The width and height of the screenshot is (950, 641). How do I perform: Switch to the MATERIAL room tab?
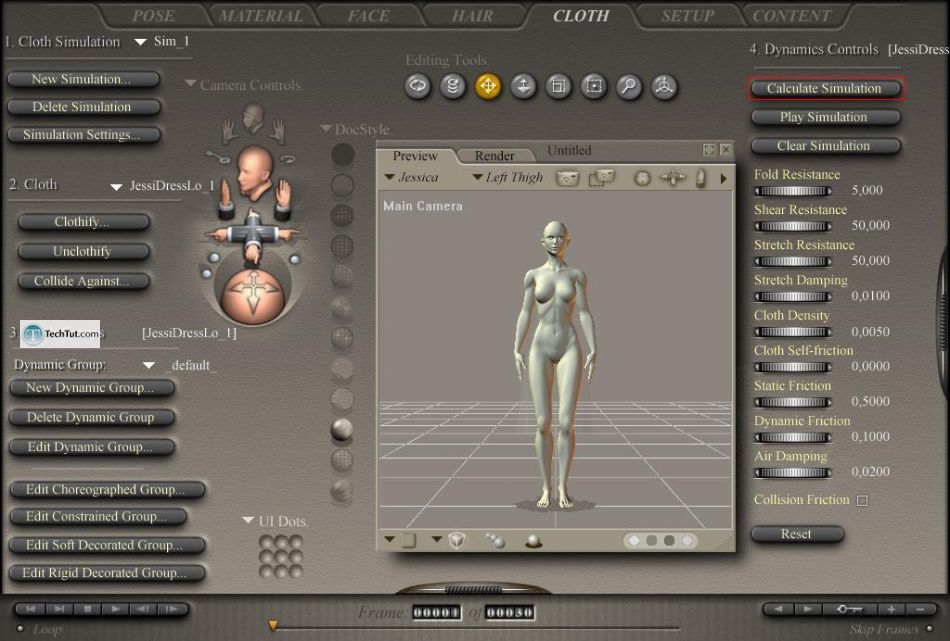point(260,15)
